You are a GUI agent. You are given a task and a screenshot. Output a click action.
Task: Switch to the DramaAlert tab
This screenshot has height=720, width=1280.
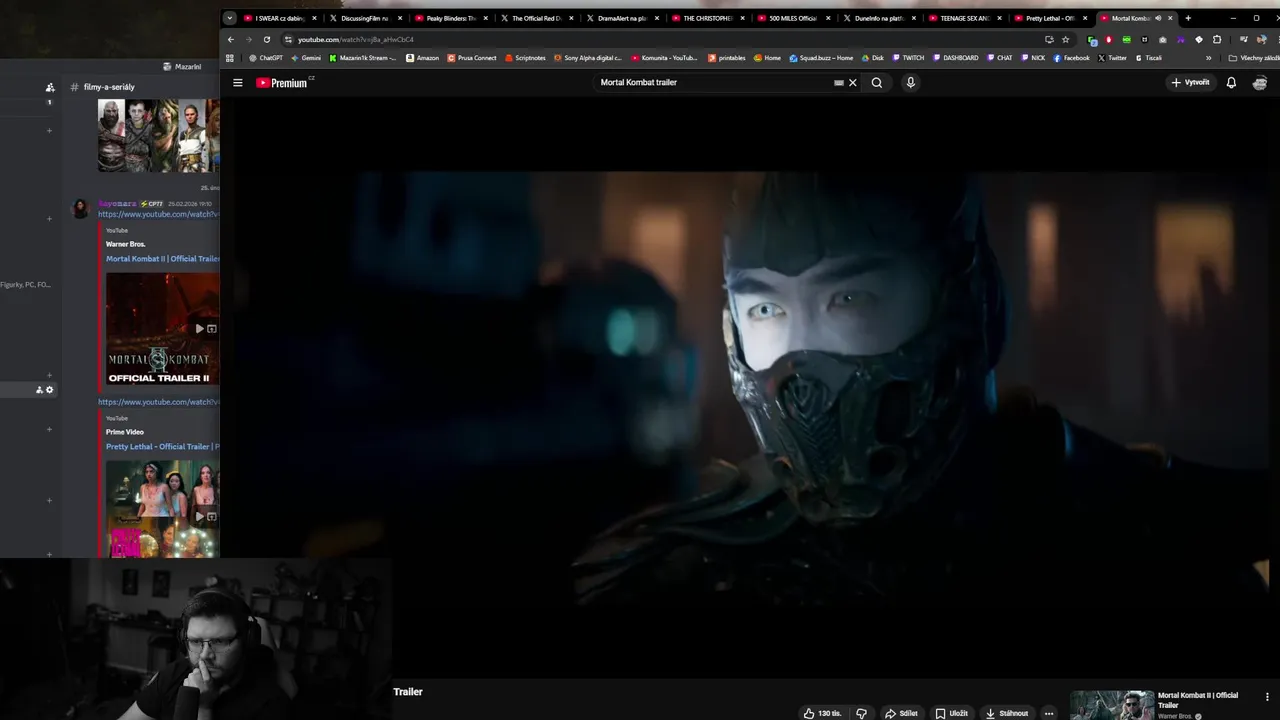(x=622, y=18)
